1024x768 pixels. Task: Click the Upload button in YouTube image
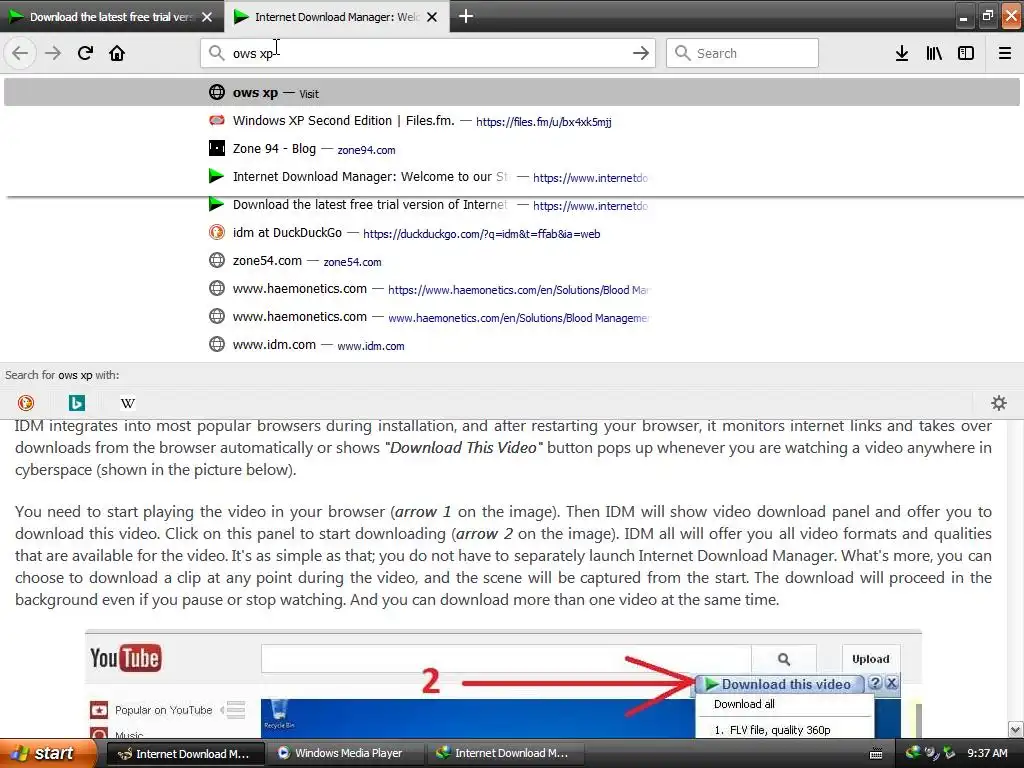(871, 659)
